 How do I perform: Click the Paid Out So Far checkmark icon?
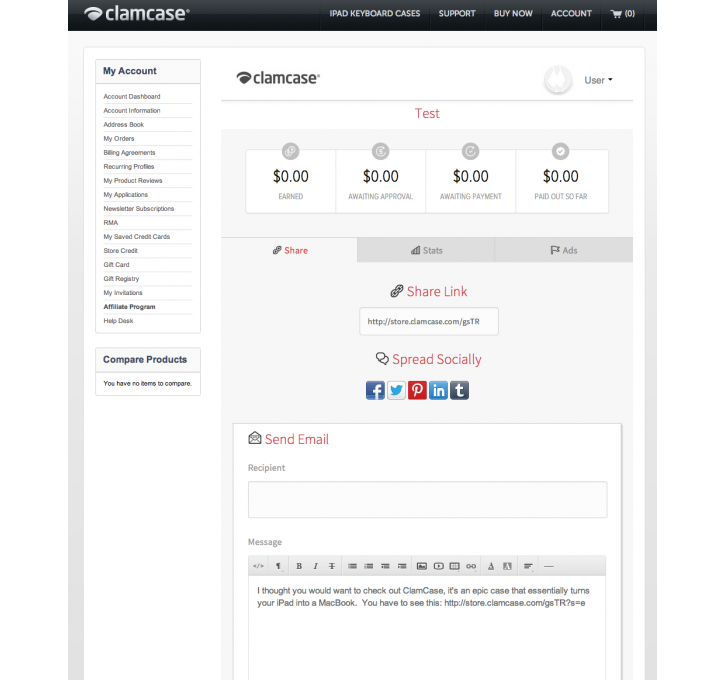coord(560,151)
